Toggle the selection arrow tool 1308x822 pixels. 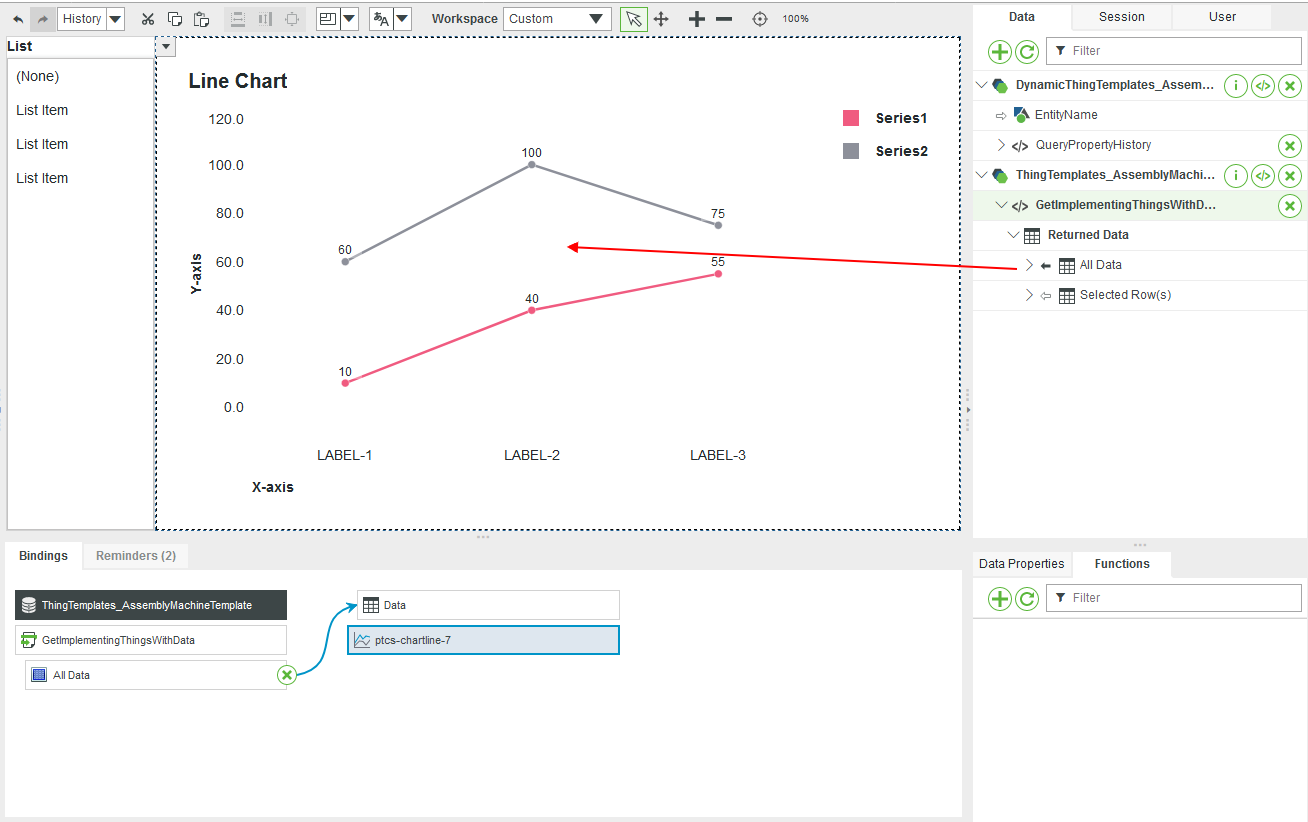[x=633, y=19]
